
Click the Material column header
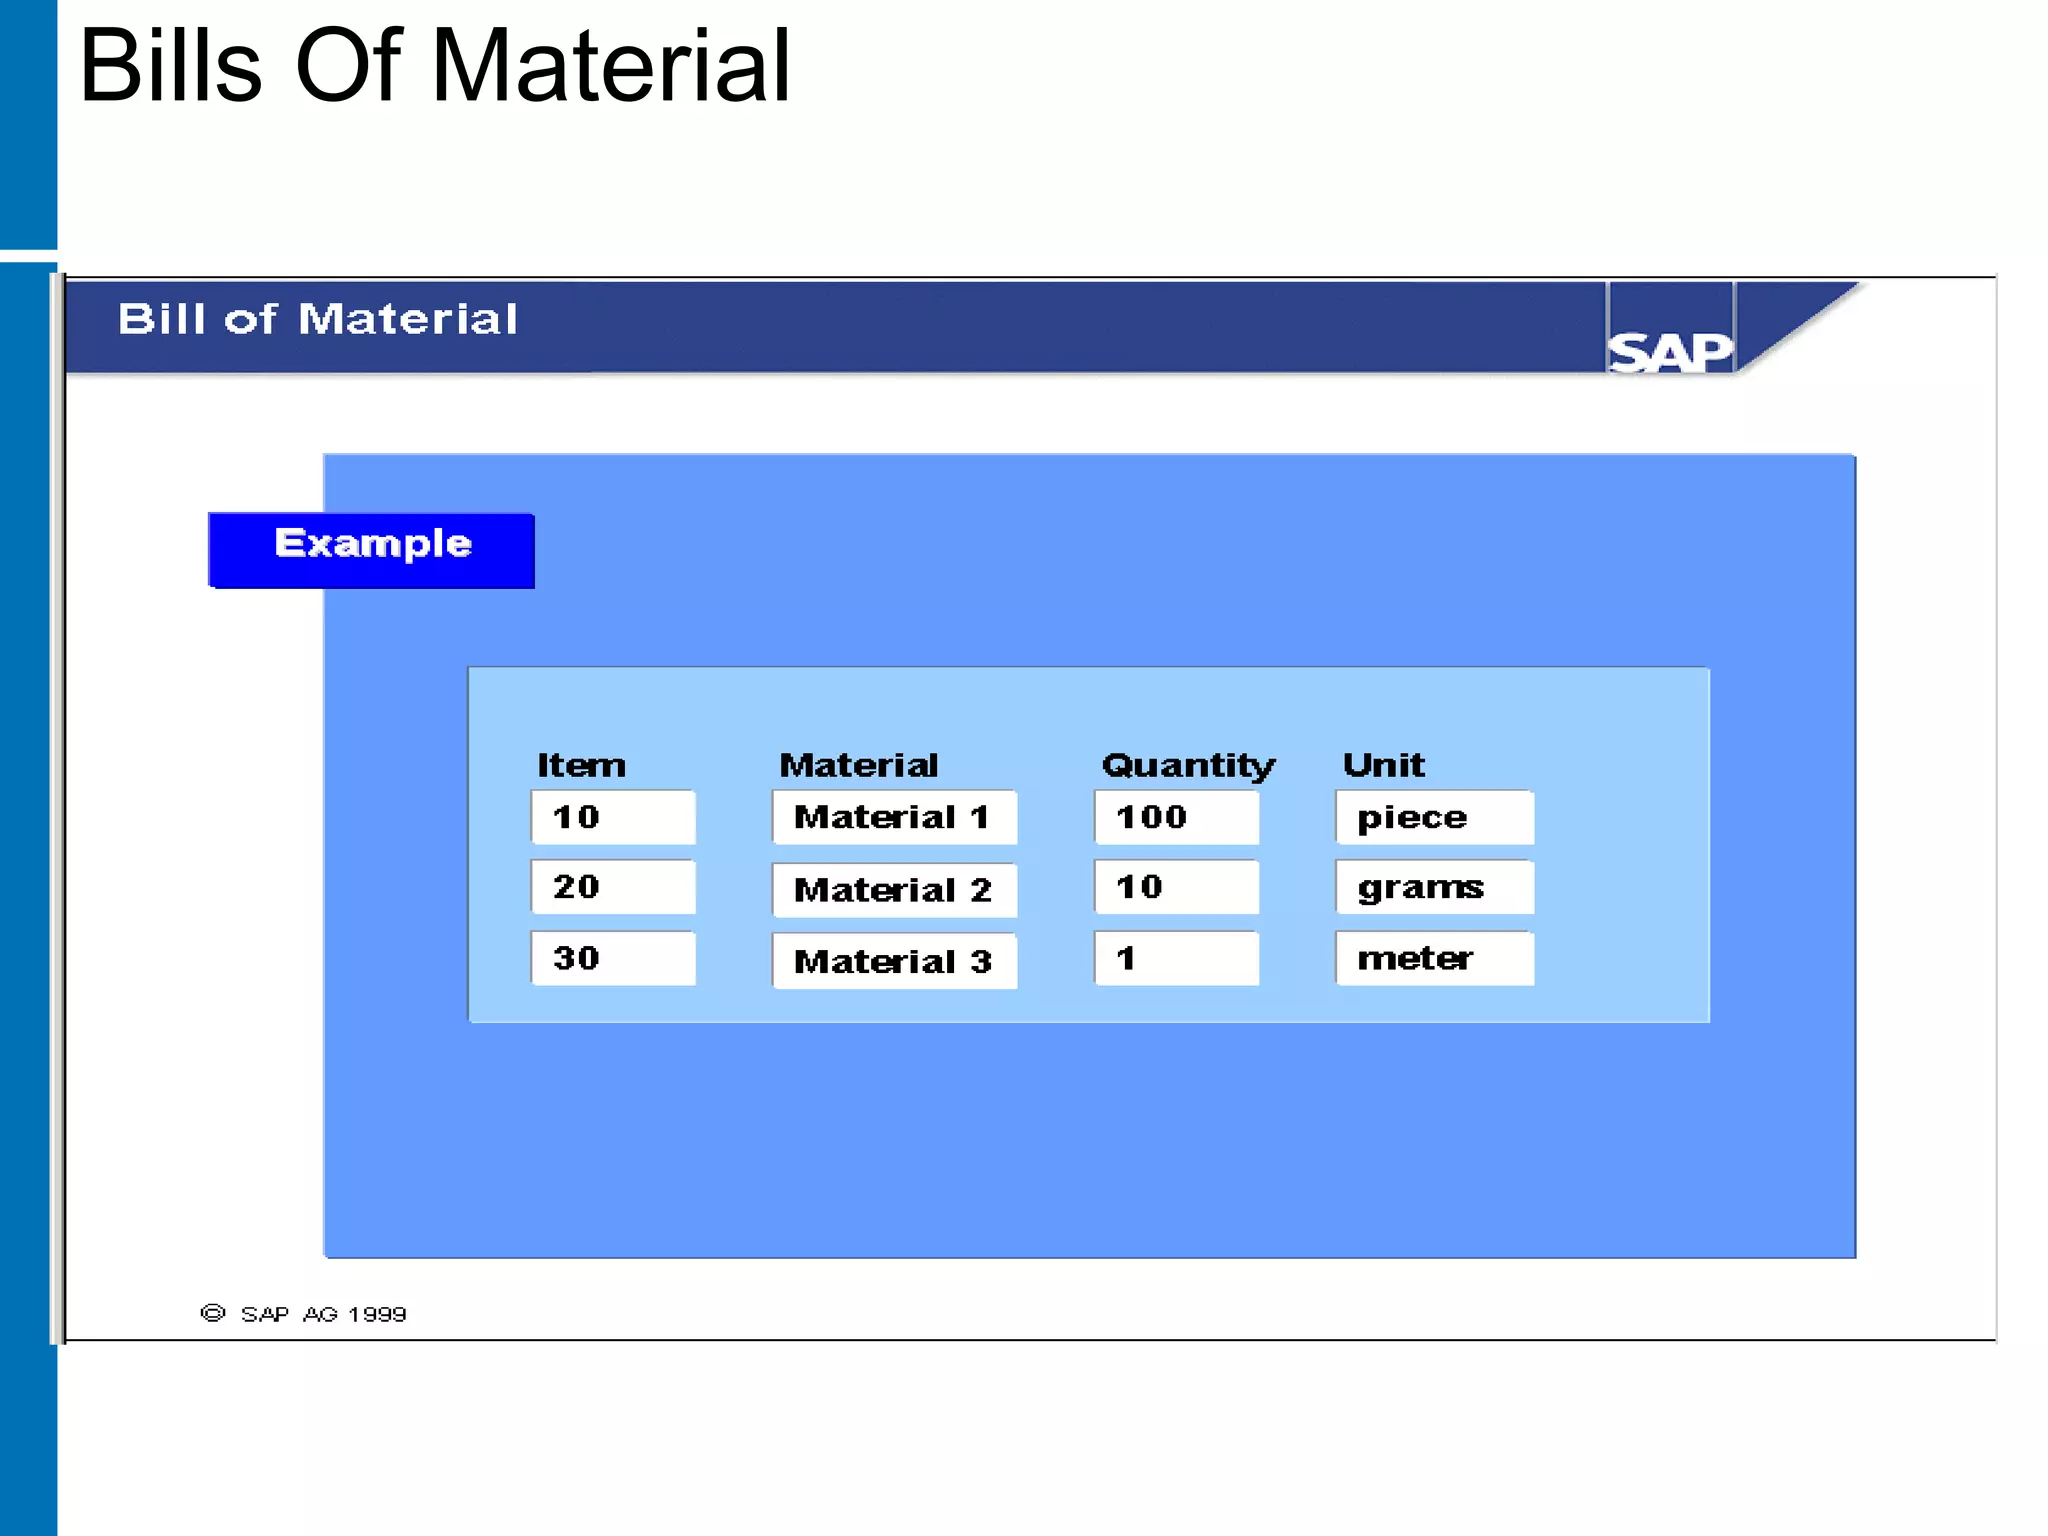(858, 765)
